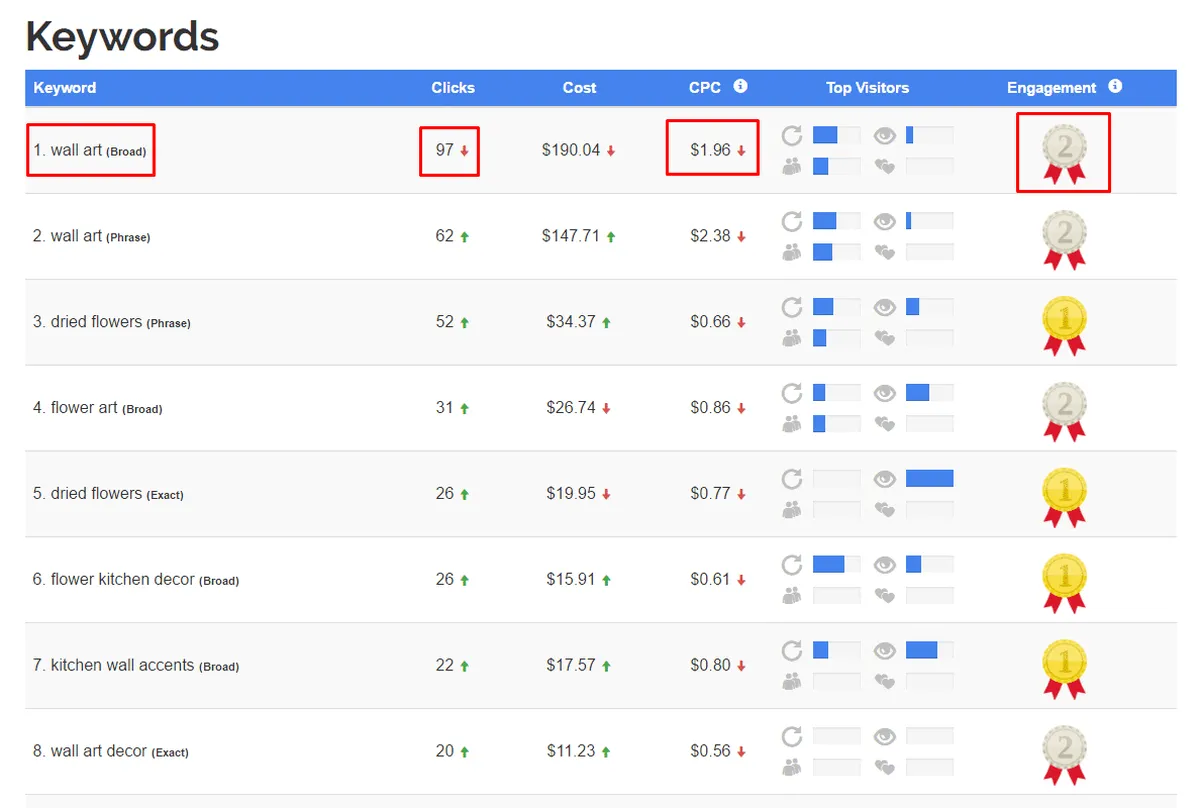Click the $147.71 cost value
This screenshot has height=808, width=1200.
click(571, 237)
